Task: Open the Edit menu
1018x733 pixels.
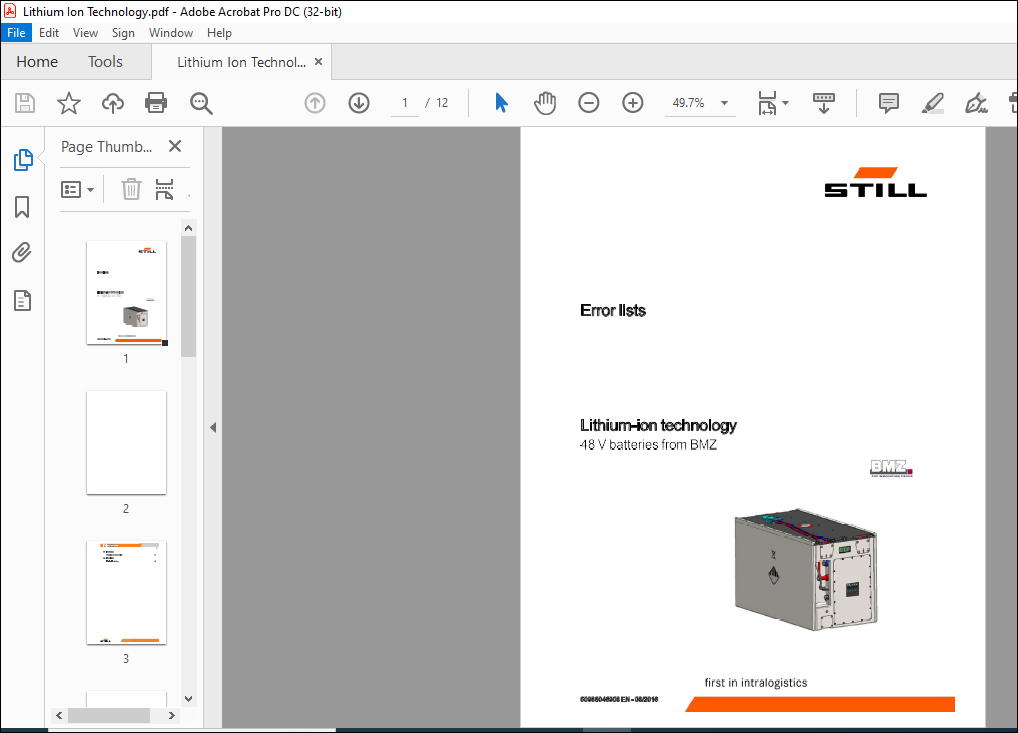Action: click(x=49, y=32)
